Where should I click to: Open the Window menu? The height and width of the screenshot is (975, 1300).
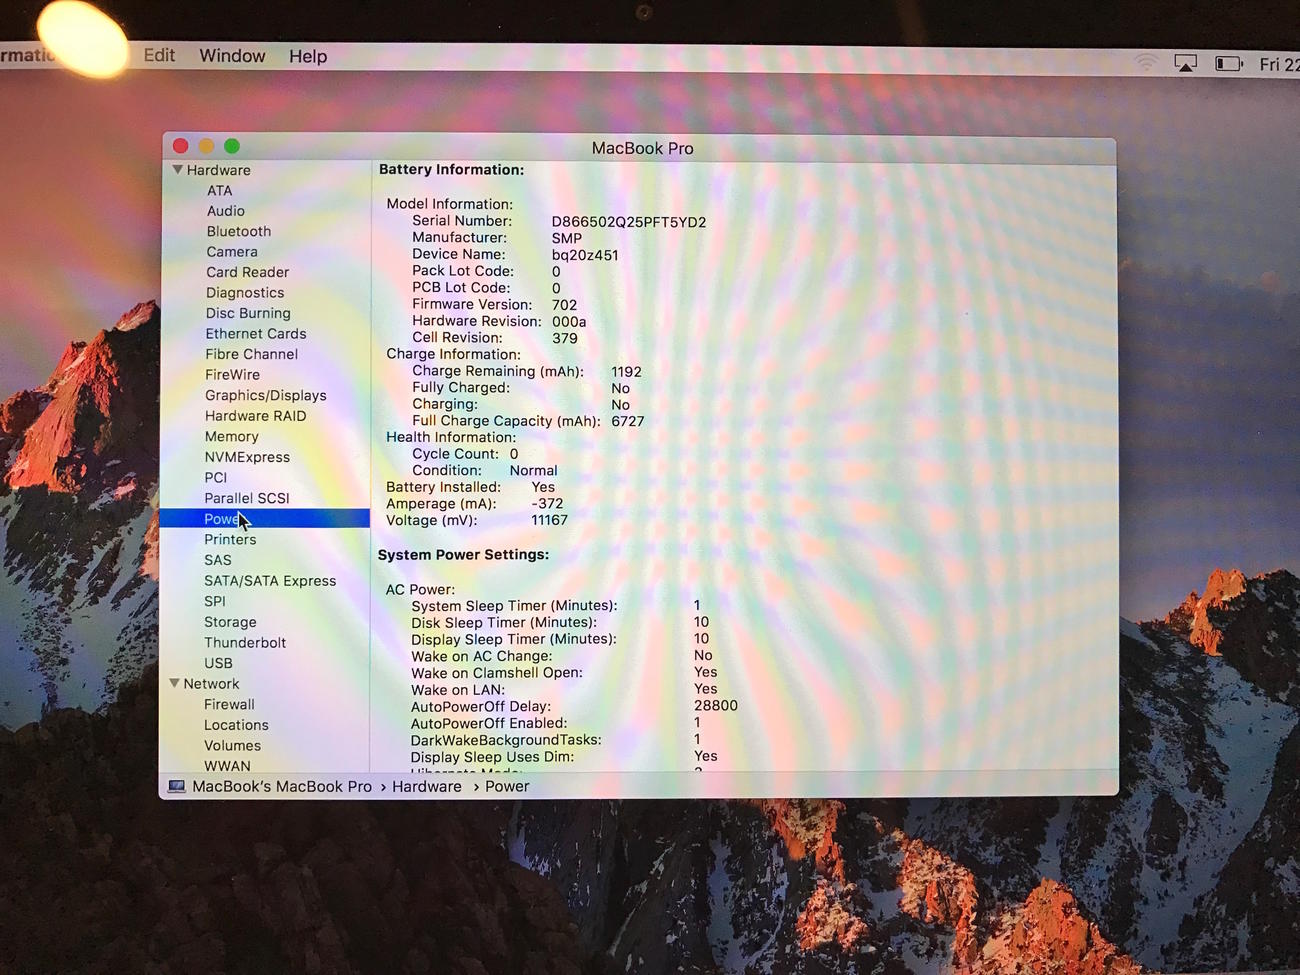click(232, 56)
